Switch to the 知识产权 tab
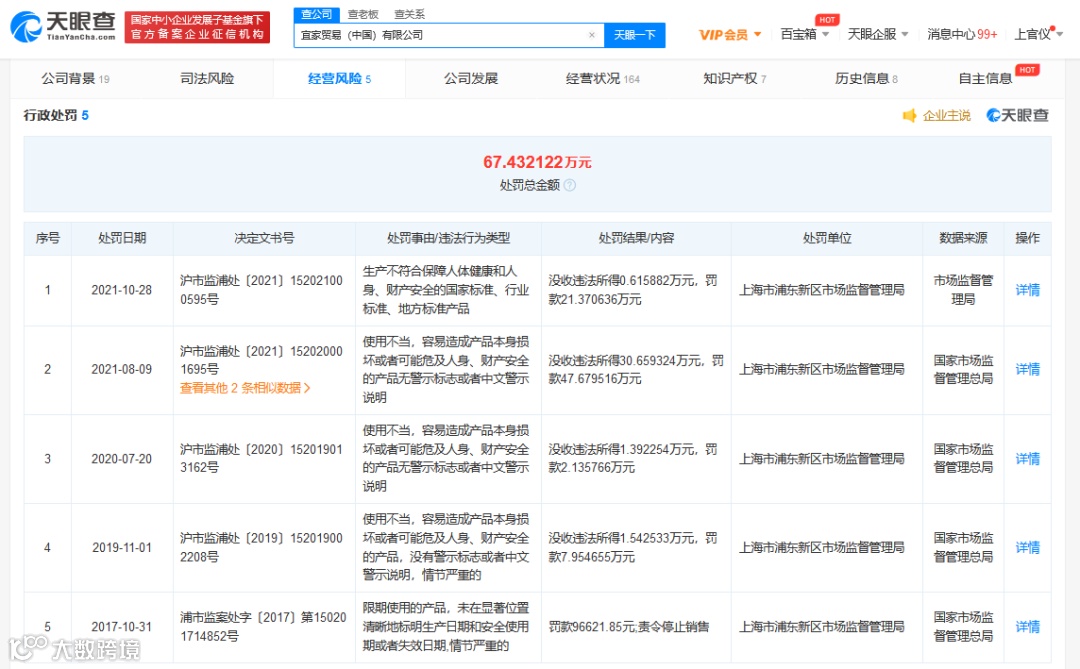1080x669 pixels. coord(734,79)
